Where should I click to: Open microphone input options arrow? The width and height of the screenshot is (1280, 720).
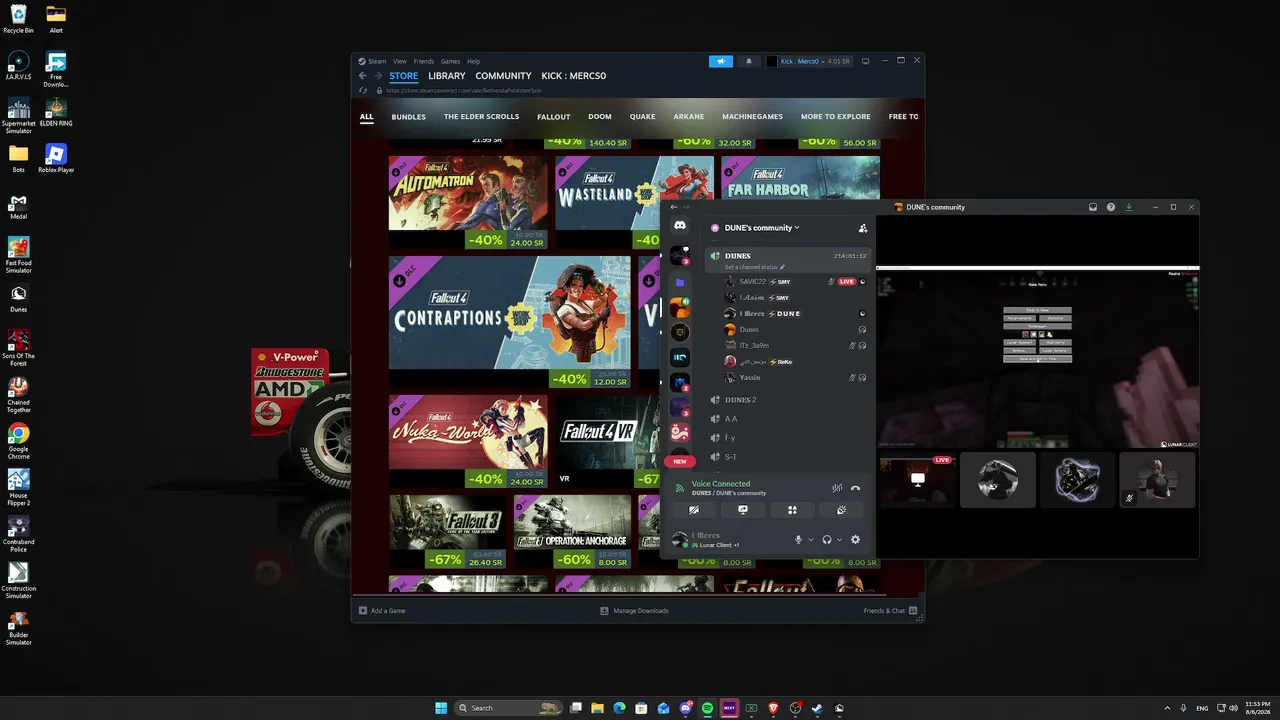point(810,540)
